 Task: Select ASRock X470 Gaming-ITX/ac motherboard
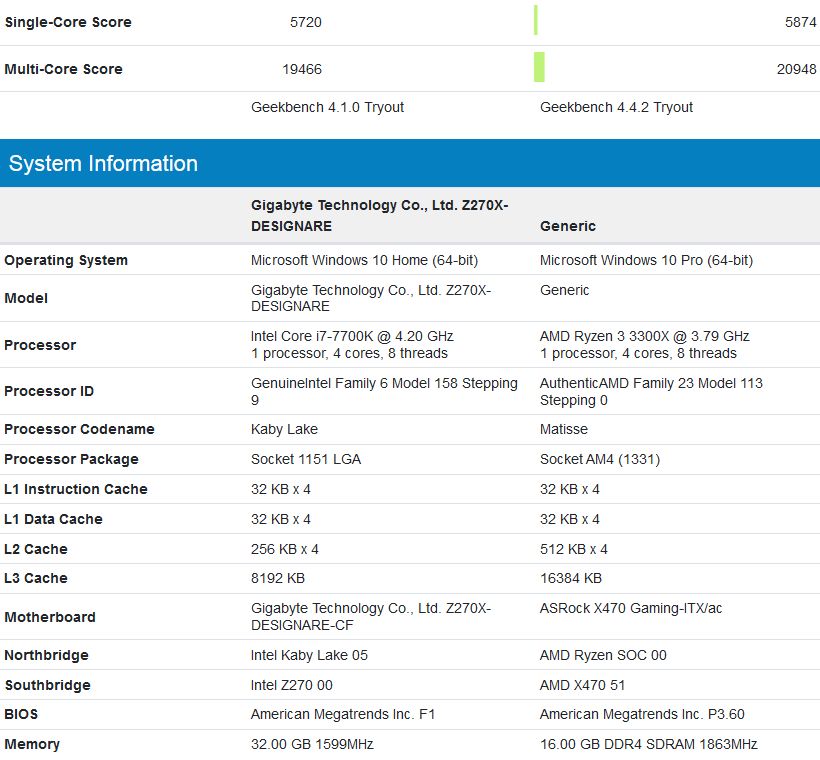click(x=631, y=608)
